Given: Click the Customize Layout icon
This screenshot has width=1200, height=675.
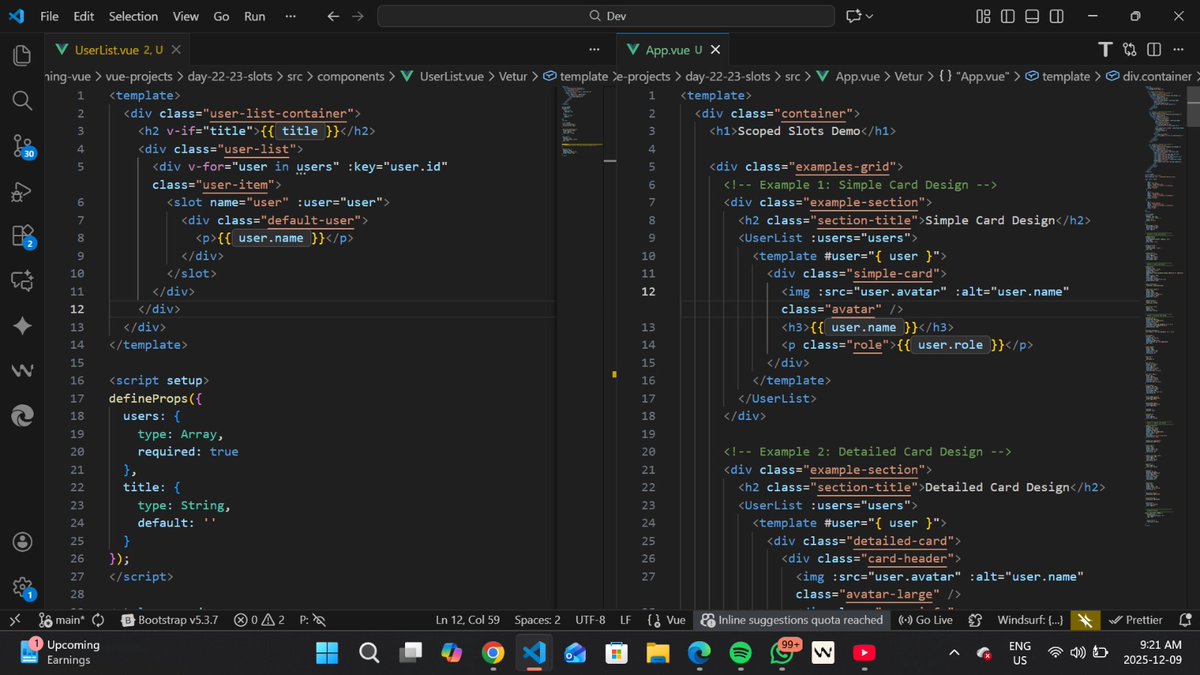Looking at the screenshot, I should tap(983, 16).
